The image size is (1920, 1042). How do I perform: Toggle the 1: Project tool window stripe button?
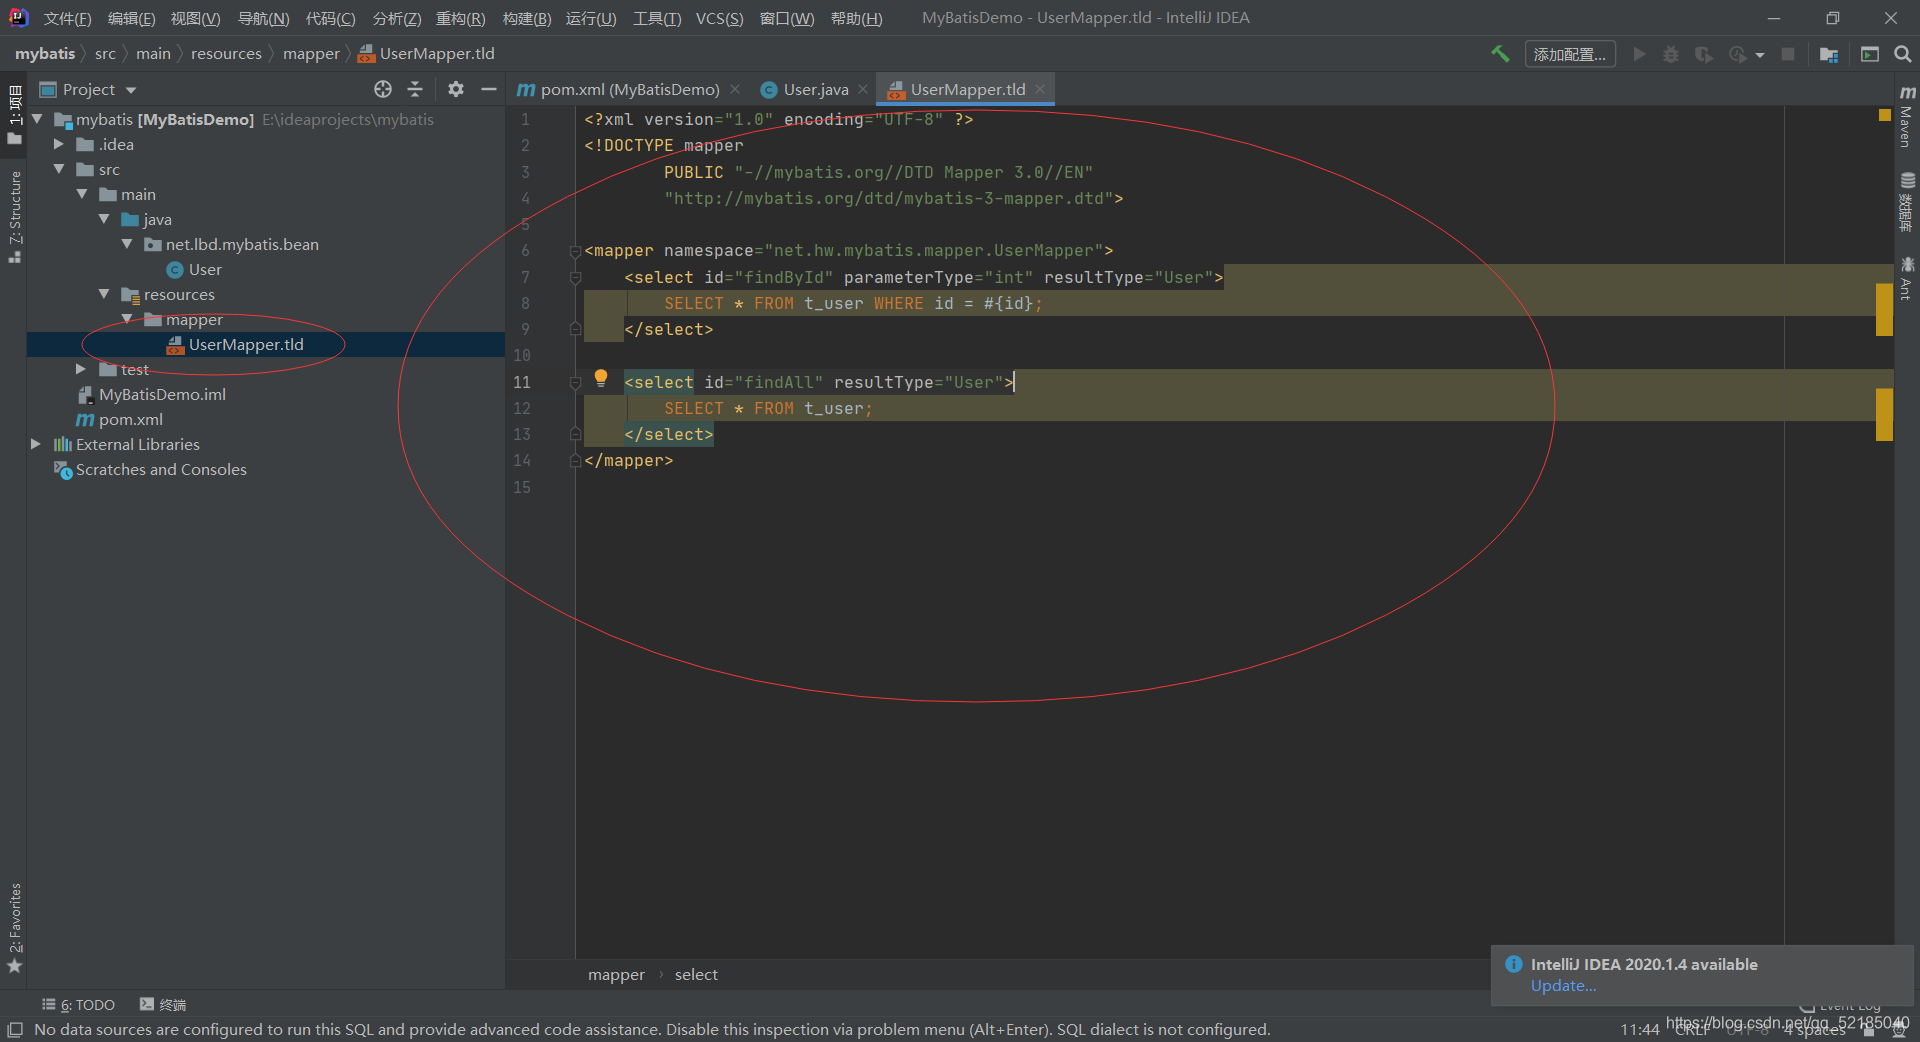(14, 113)
